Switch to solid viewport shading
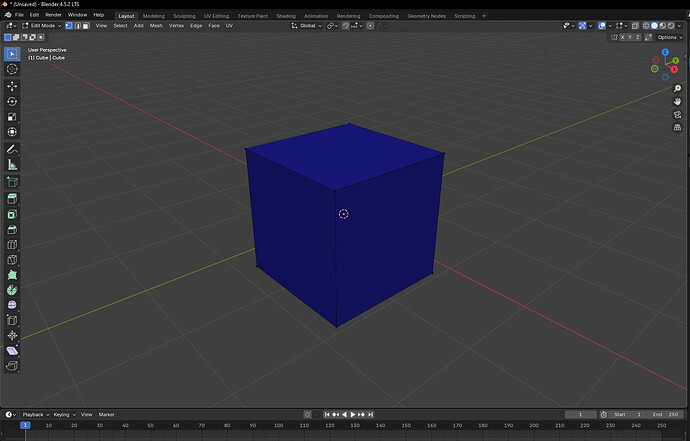 coord(654,26)
